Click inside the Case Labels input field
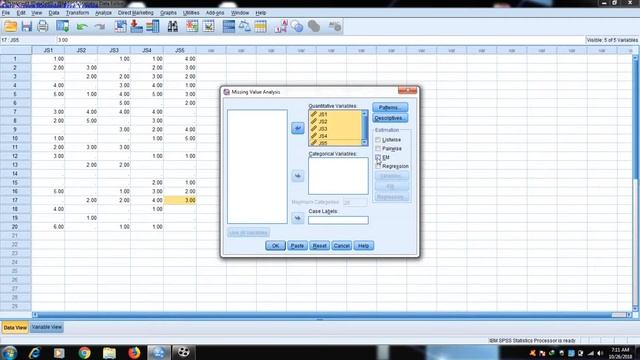This screenshot has height=360, width=640. tap(338, 220)
